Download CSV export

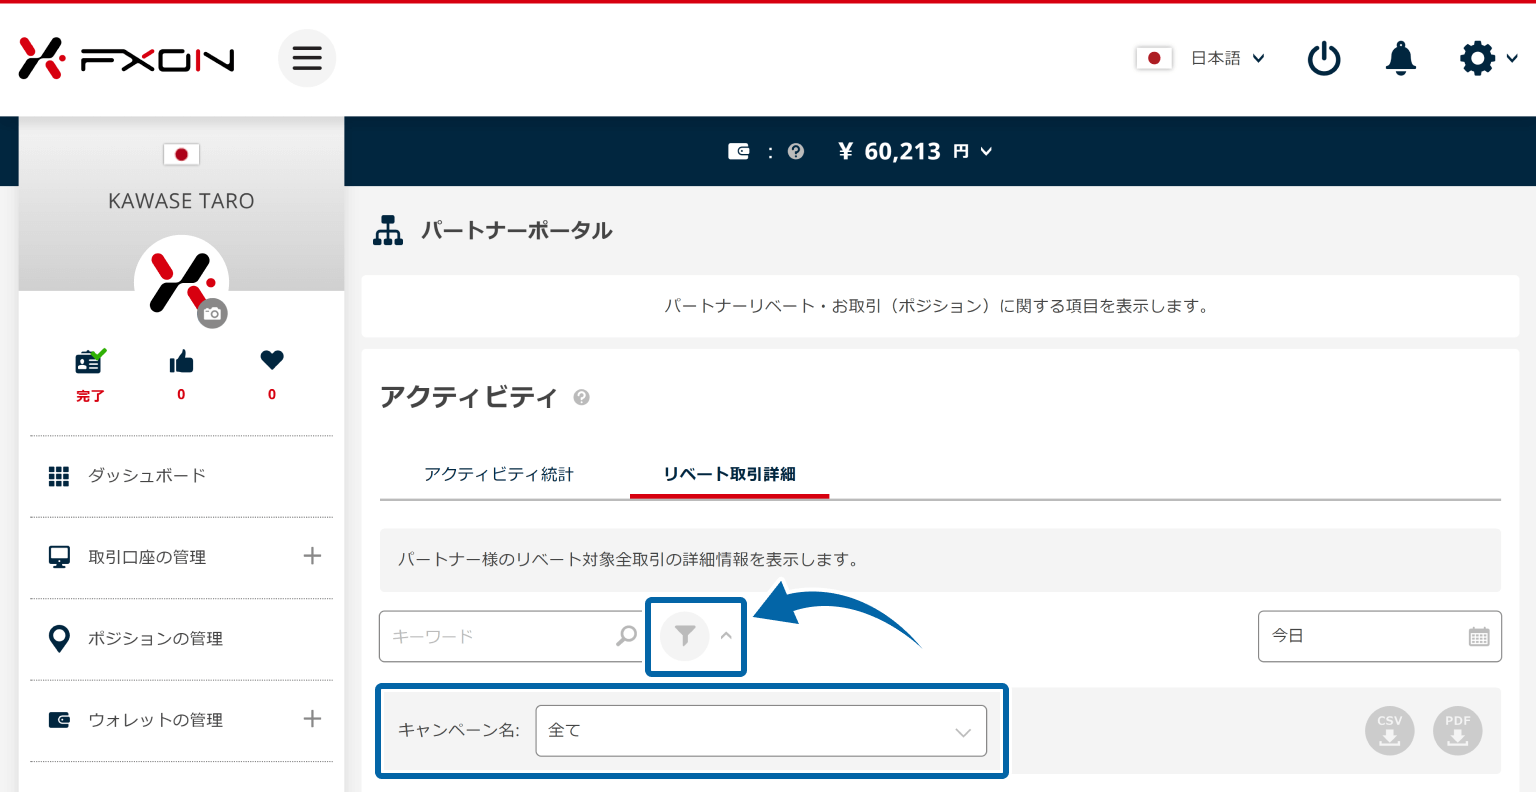1390,731
